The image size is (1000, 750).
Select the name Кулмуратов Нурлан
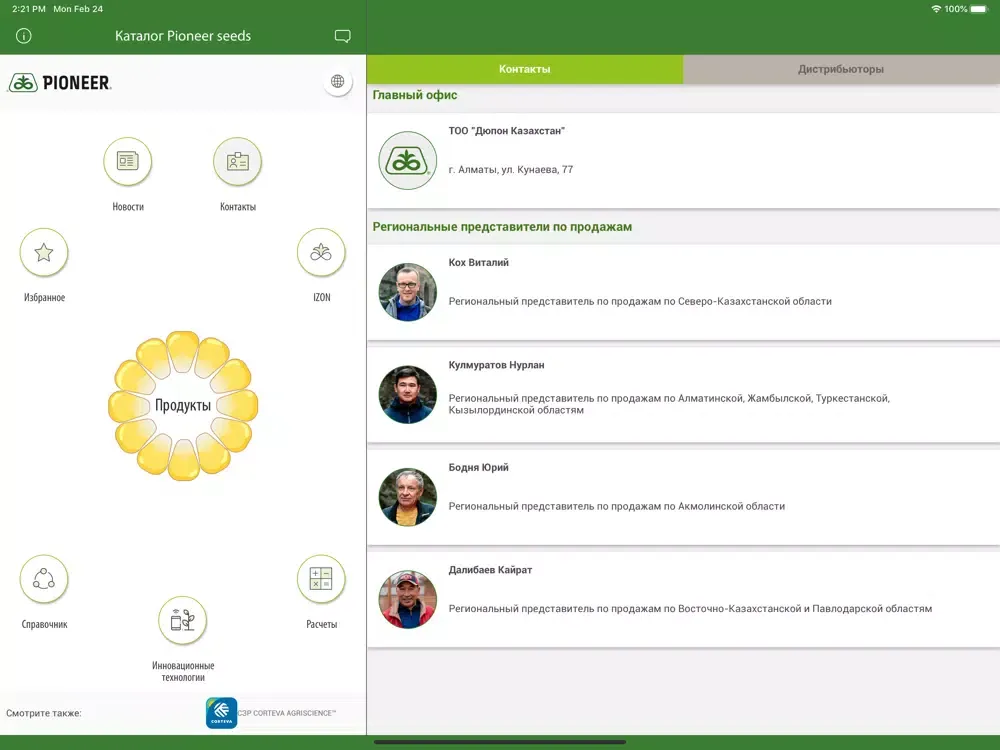pos(496,365)
